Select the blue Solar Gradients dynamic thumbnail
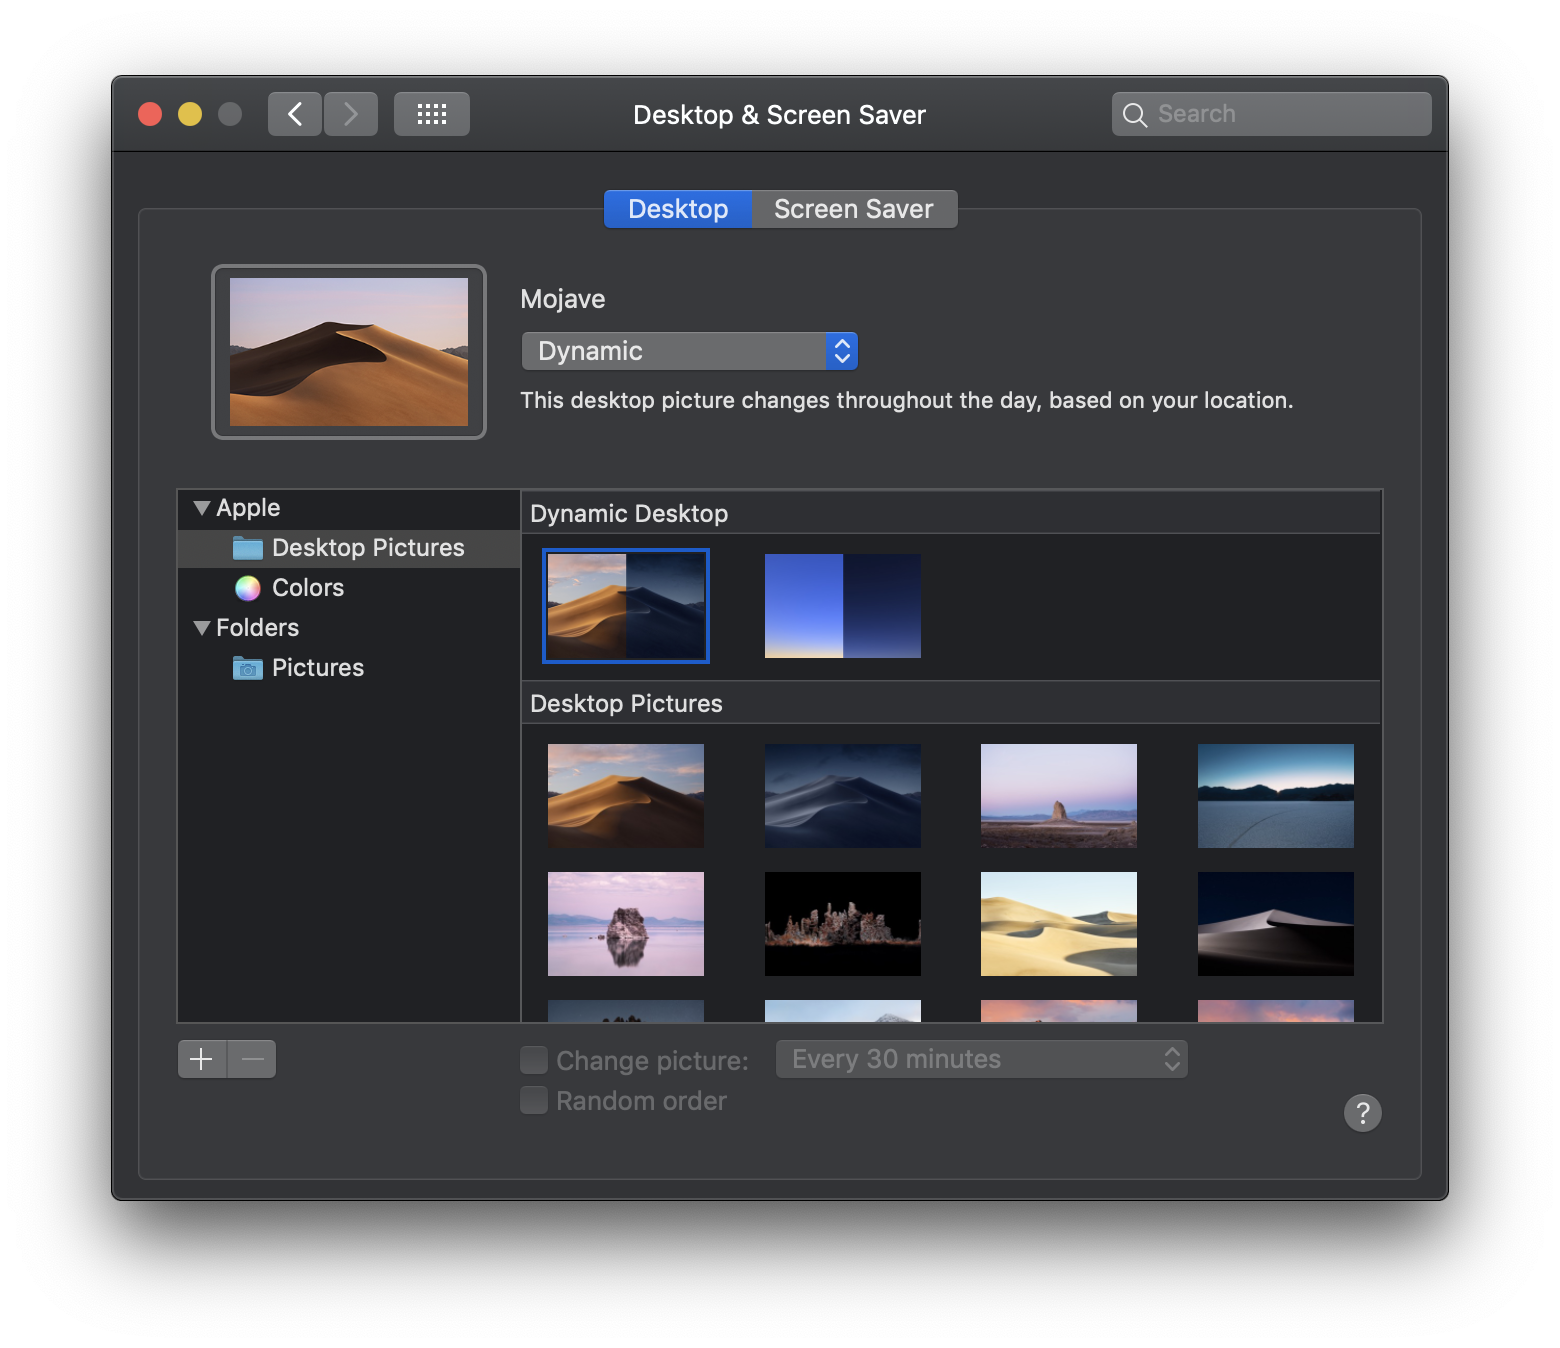Image resolution: width=1560 pixels, height=1348 pixels. tap(843, 606)
